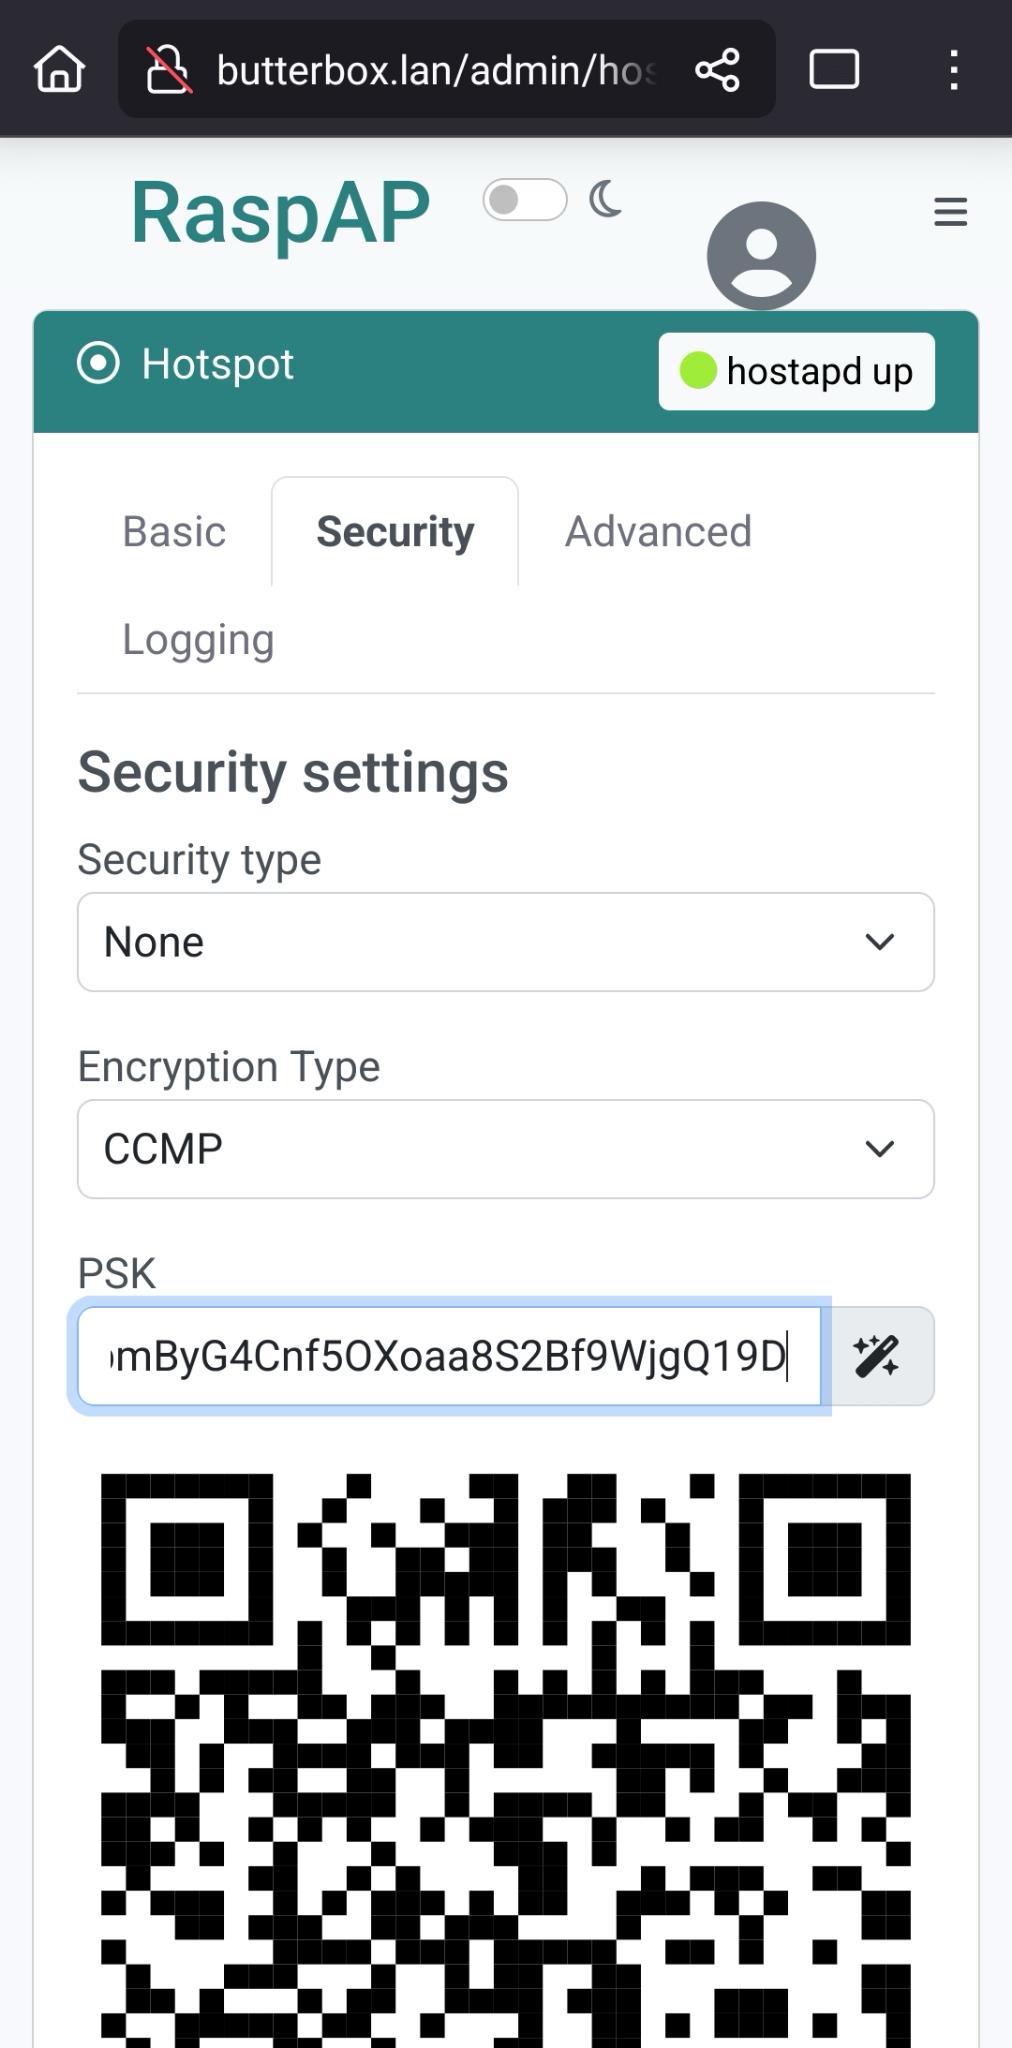
Task: Click the moon night mode icon
Action: [605, 200]
